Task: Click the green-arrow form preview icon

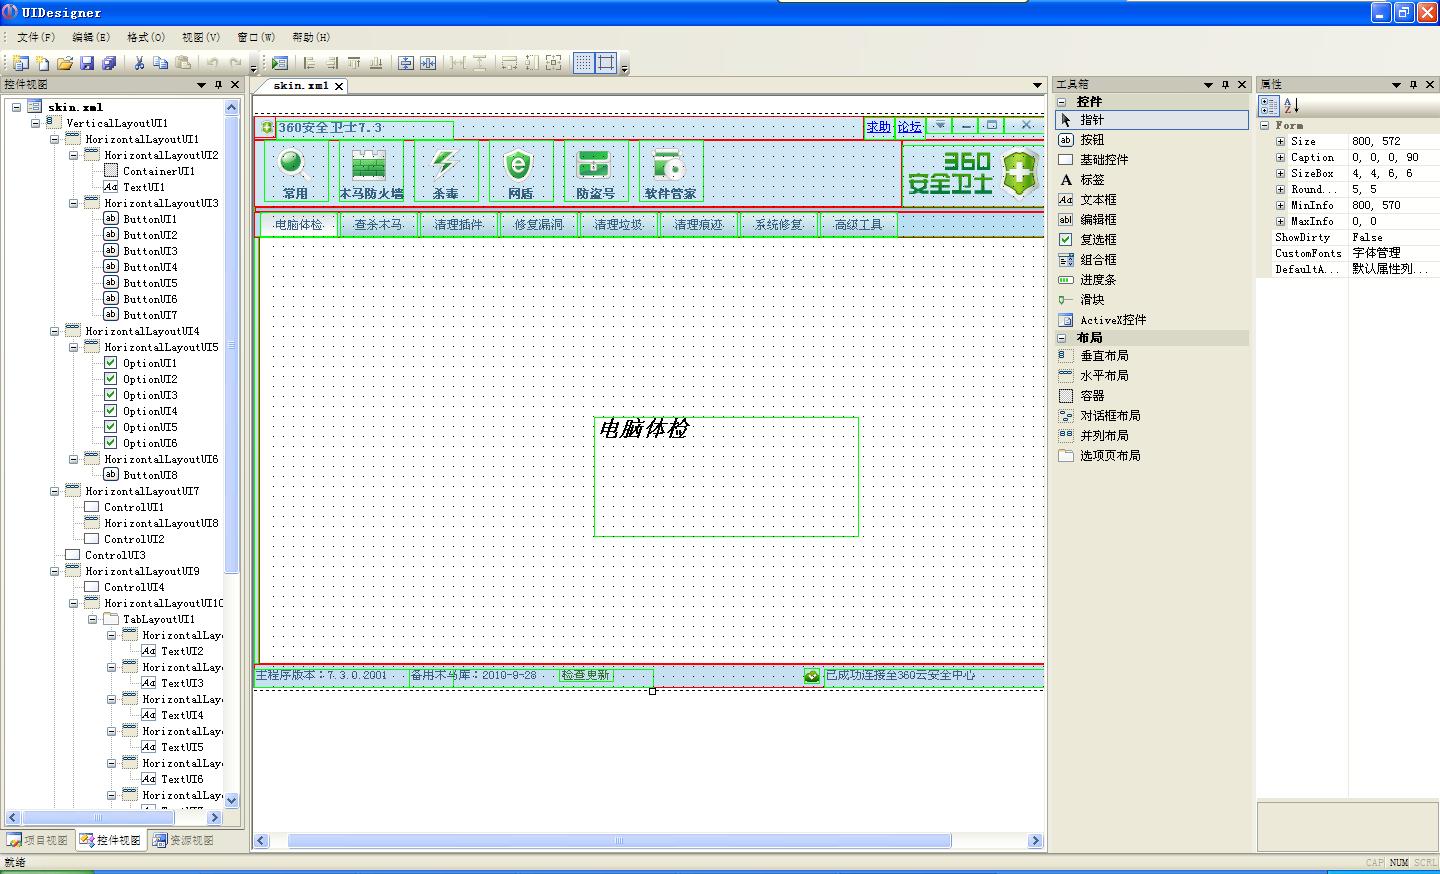Action: 280,63
